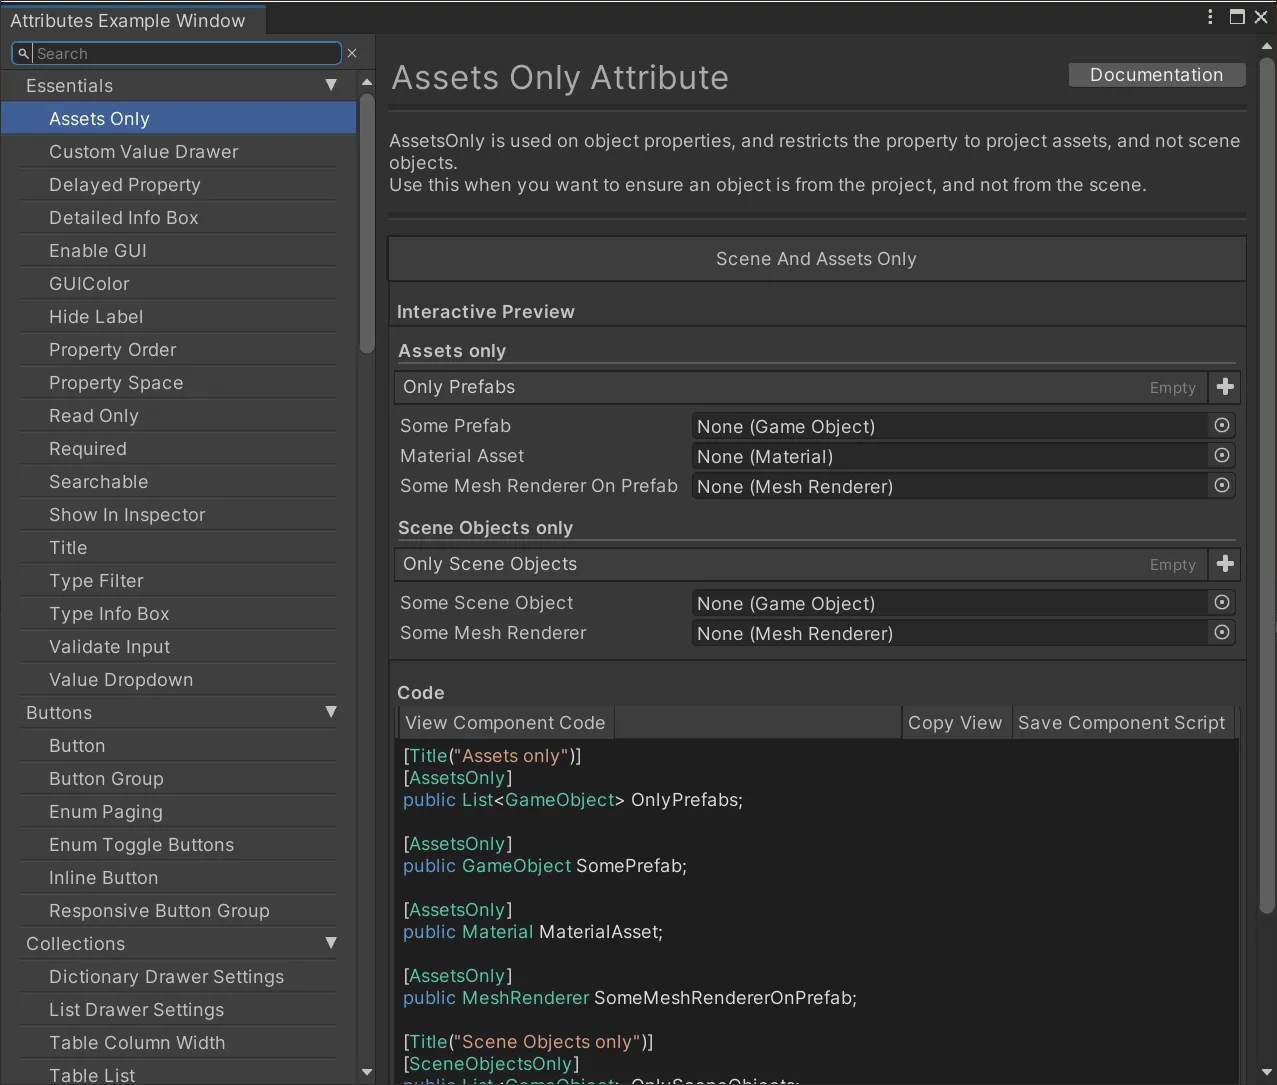Select Table Column Width item
The image size is (1277, 1085).
tap(179, 1043)
